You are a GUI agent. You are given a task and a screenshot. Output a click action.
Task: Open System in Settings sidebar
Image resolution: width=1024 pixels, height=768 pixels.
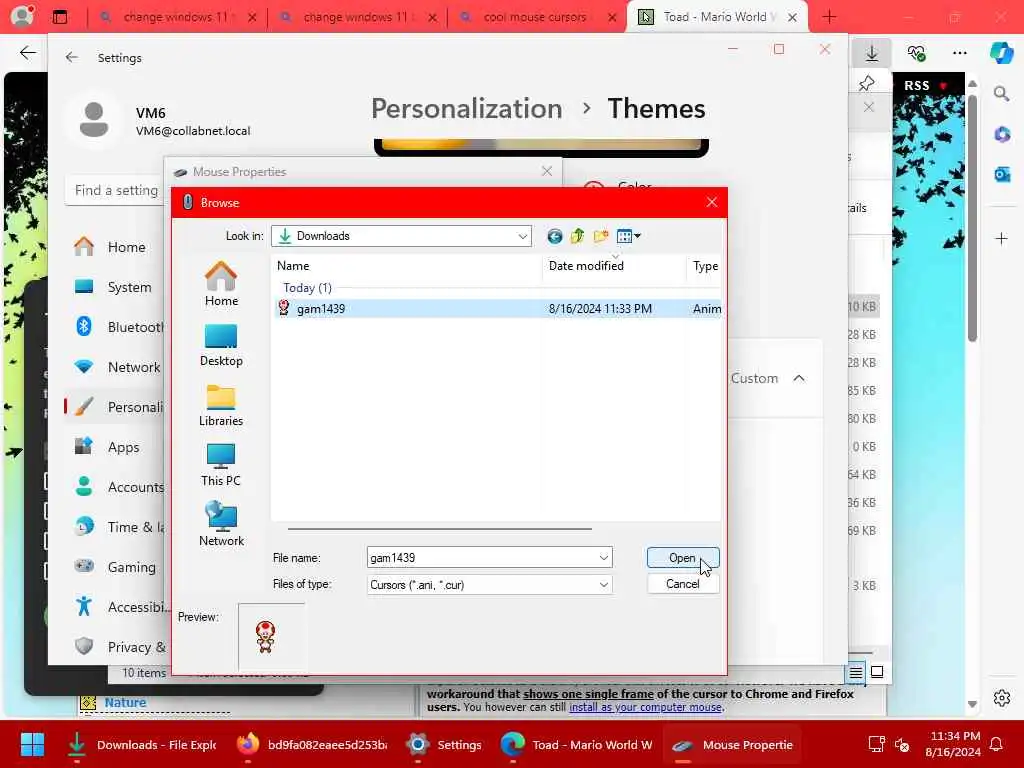[115, 287]
